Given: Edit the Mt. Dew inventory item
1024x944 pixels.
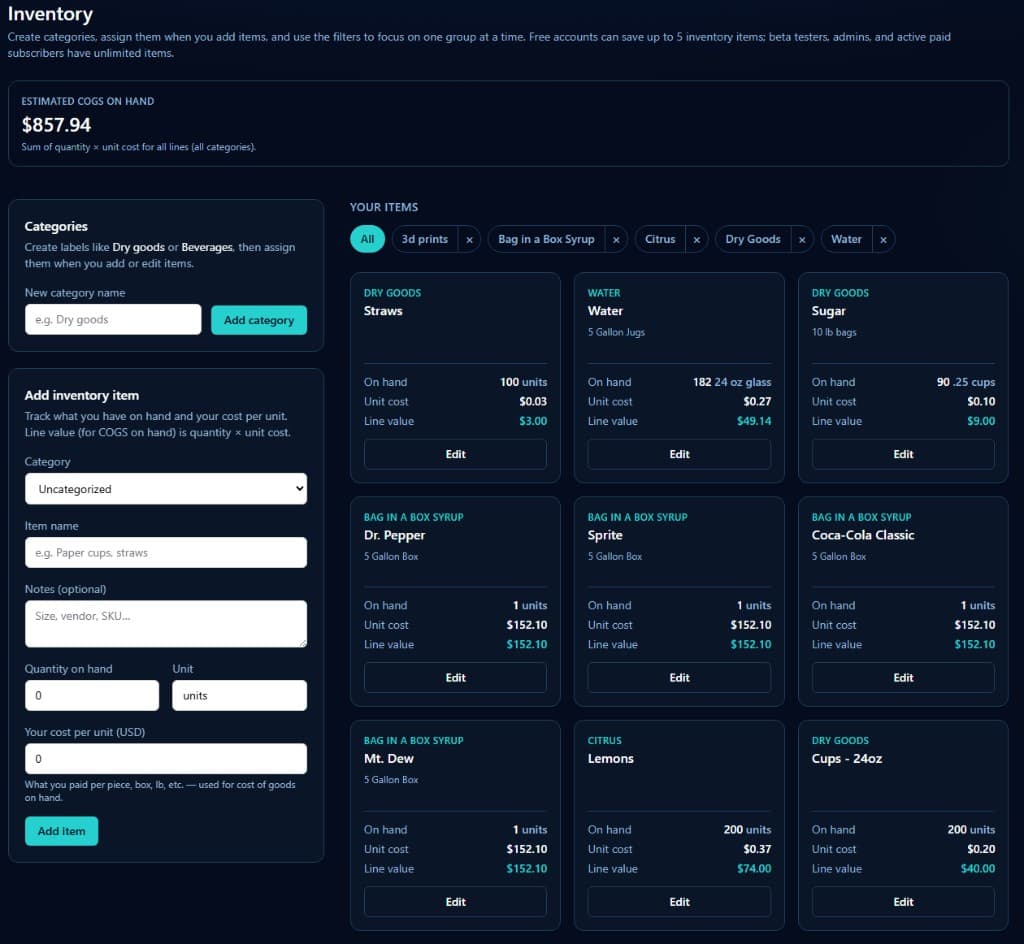Looking at the screenshot, I should pyautogui.click(x=455, y=901).
